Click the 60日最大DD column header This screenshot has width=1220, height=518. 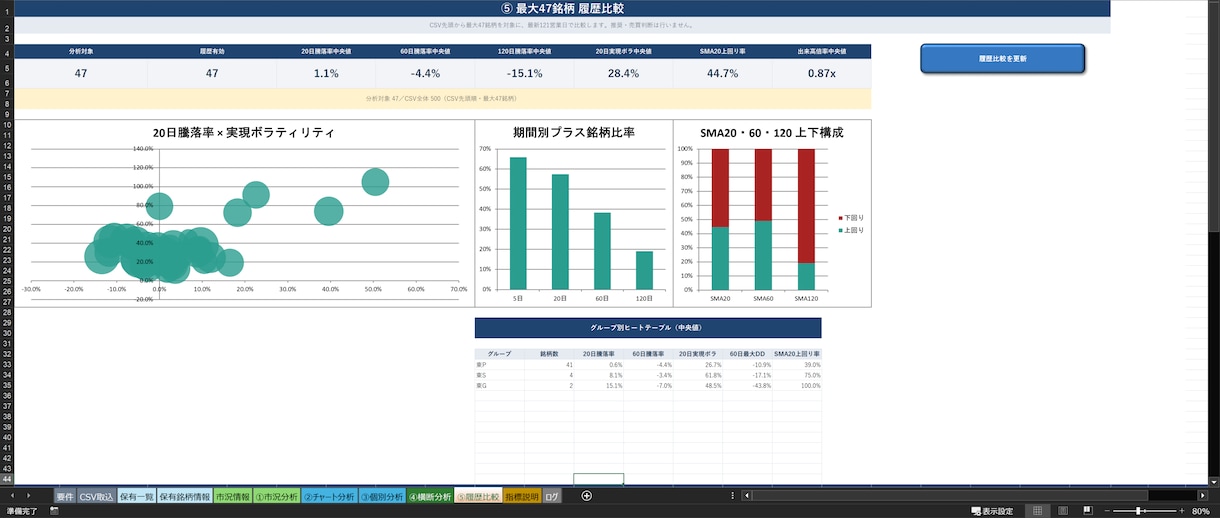[x=747, y=354]
